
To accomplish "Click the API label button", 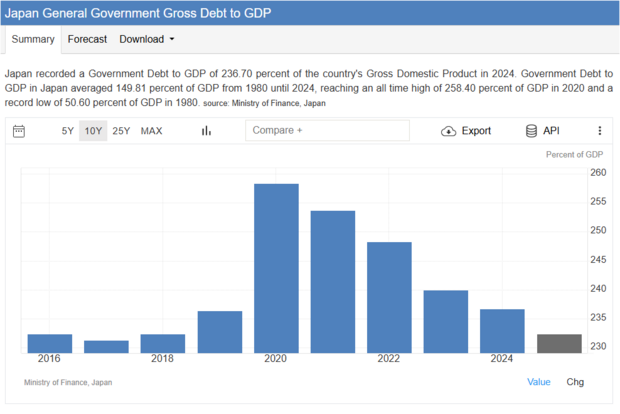I will pos(551,131).
